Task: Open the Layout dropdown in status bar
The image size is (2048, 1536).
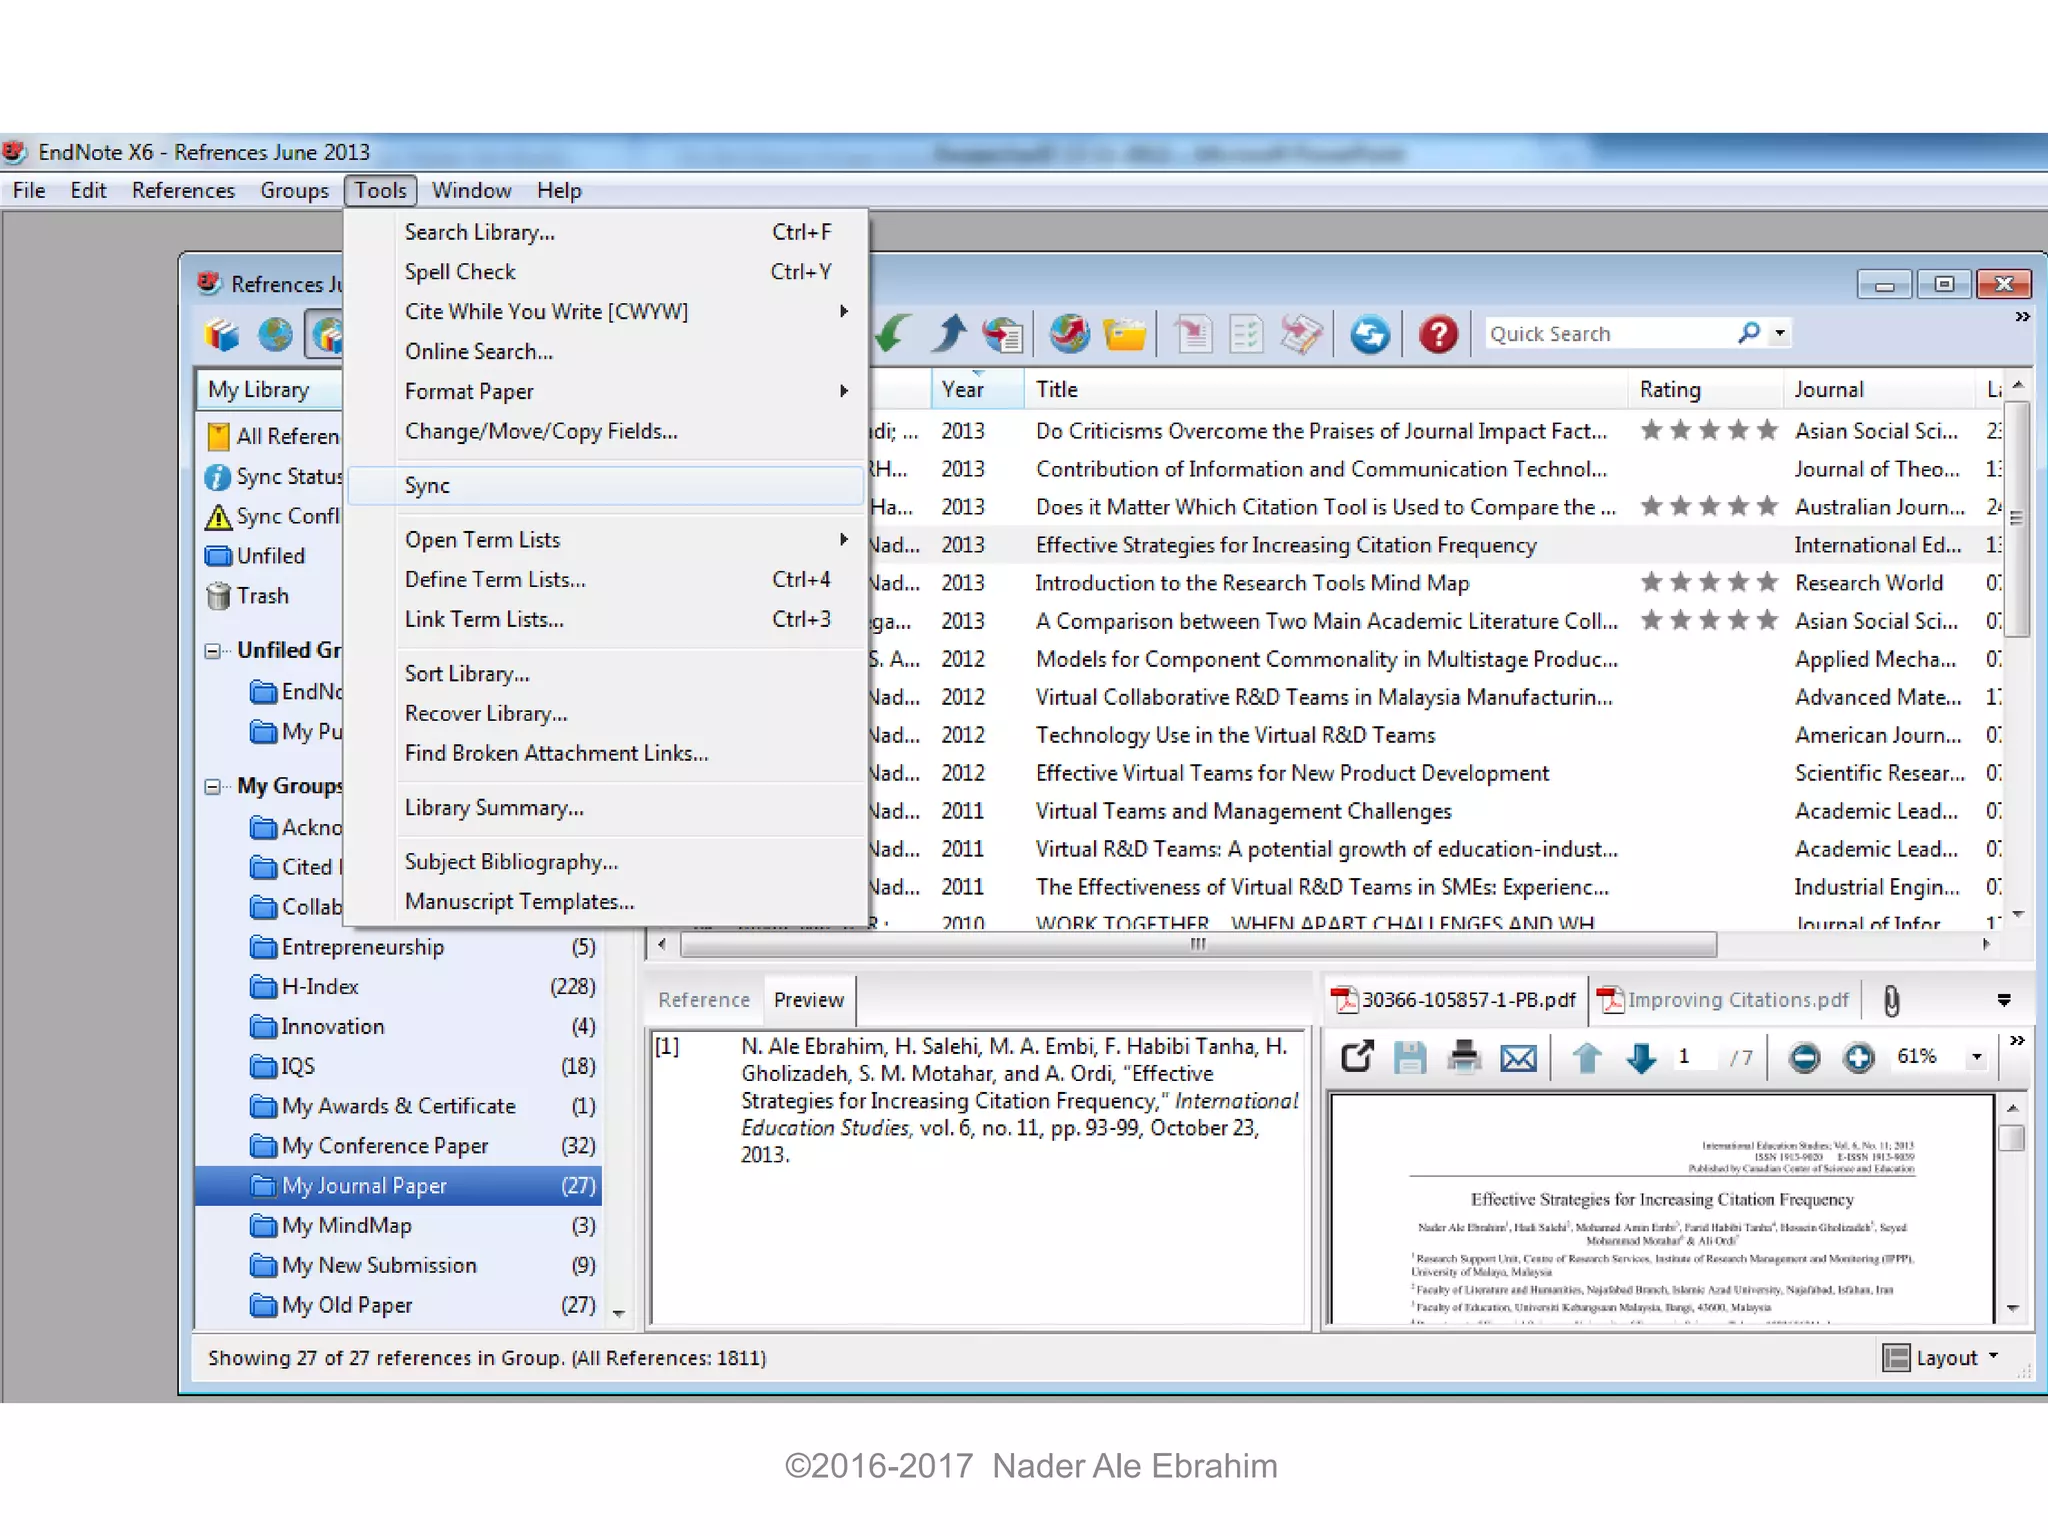Action: click(1940, 1357)
